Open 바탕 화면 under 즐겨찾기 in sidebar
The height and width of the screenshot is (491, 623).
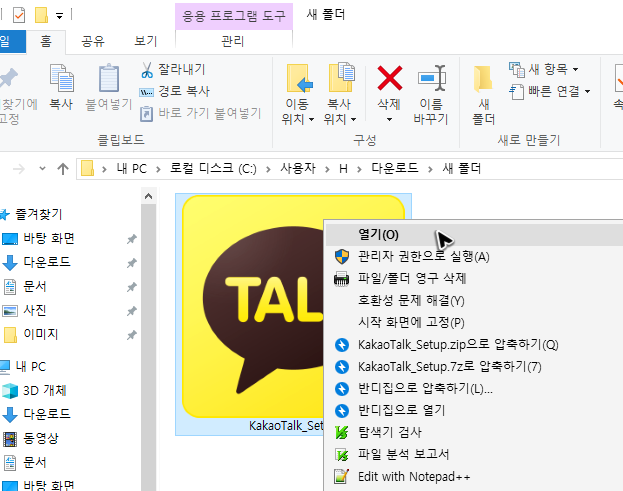click(49, 238)
